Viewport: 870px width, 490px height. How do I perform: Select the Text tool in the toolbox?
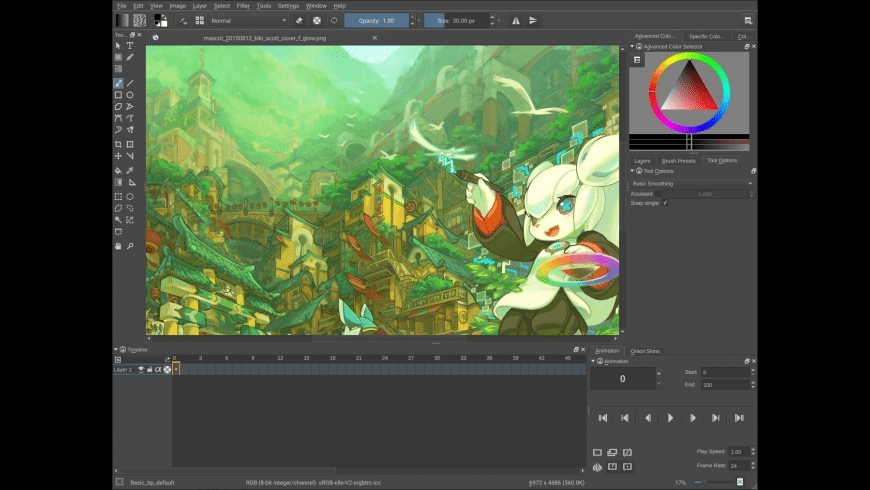coord(130,46)
